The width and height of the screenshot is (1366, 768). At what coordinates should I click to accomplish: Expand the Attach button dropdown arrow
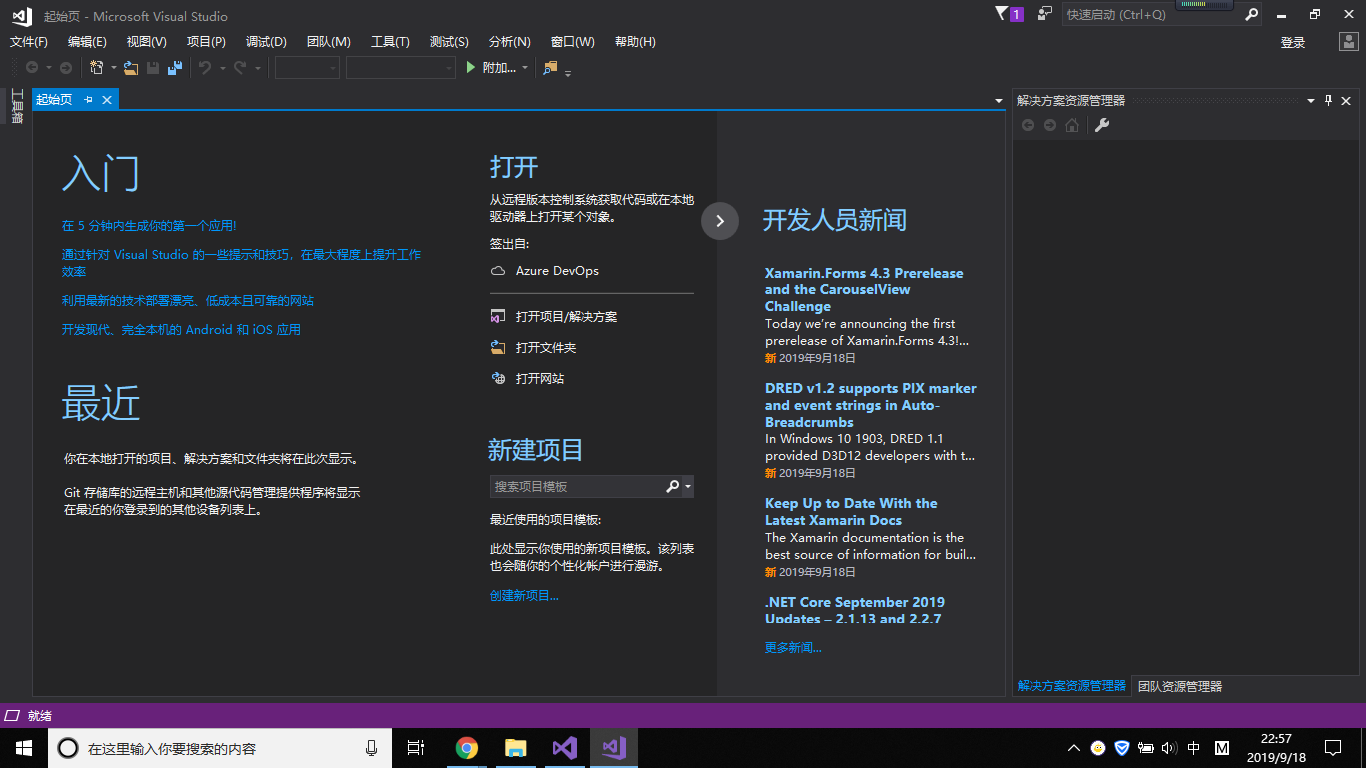click(x=525, y=68)
